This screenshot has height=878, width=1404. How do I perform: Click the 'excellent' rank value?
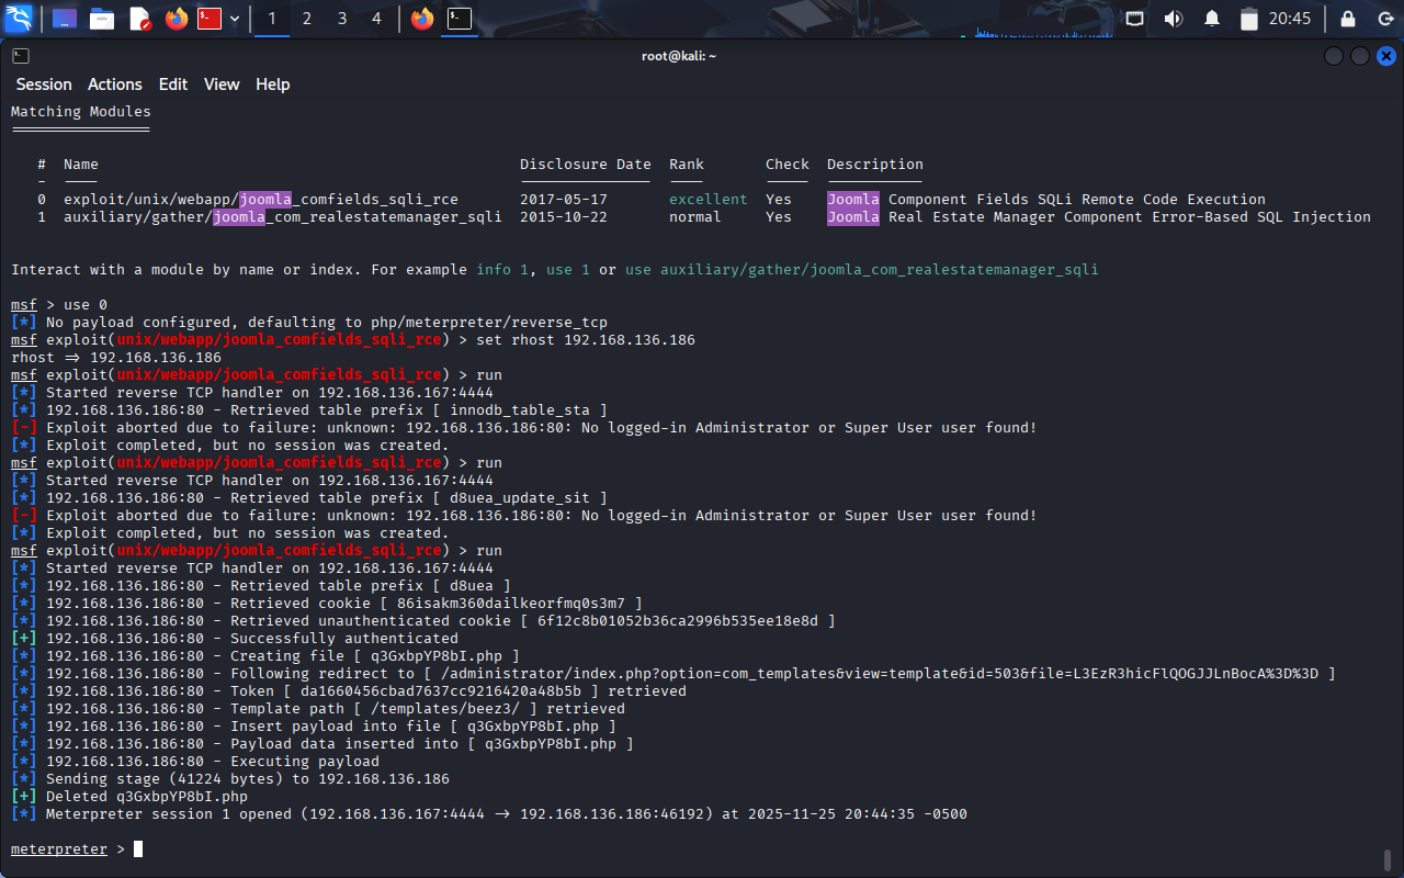(x=708, y=200)
